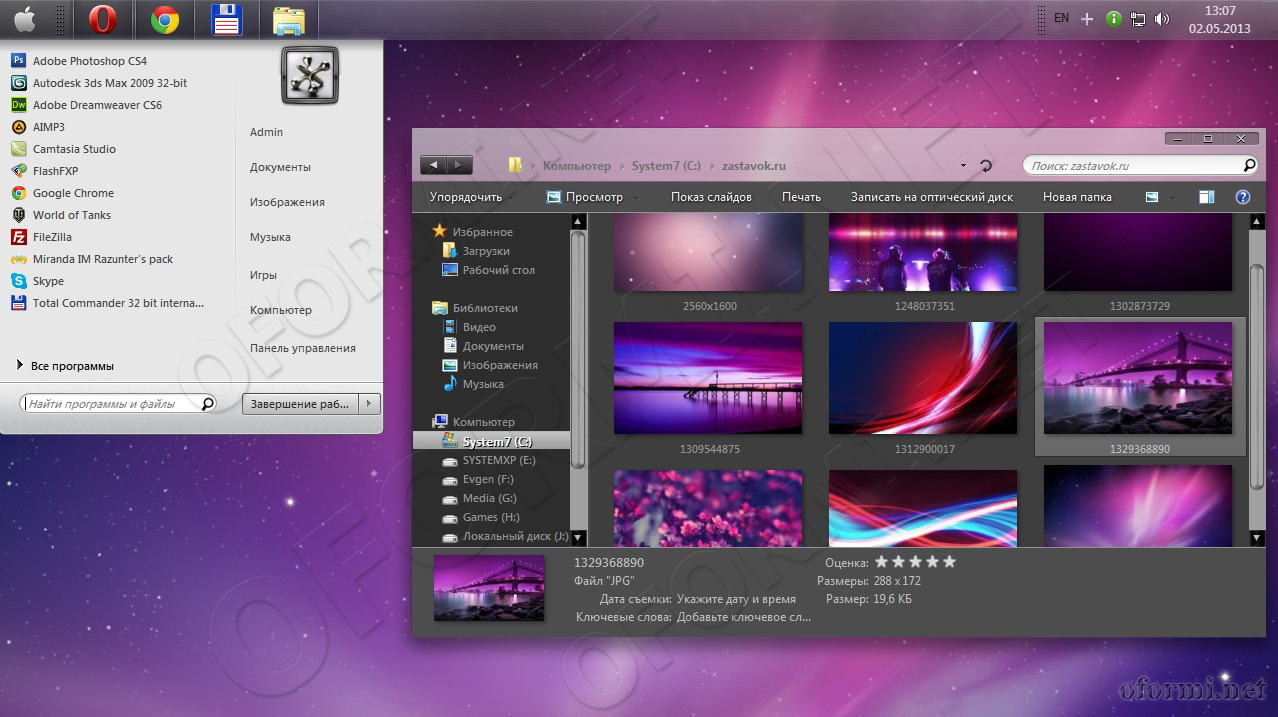Viewport: 1278px width, 717px height.
Task: Open Opera from the taskbar
Action: click(102, 19)
